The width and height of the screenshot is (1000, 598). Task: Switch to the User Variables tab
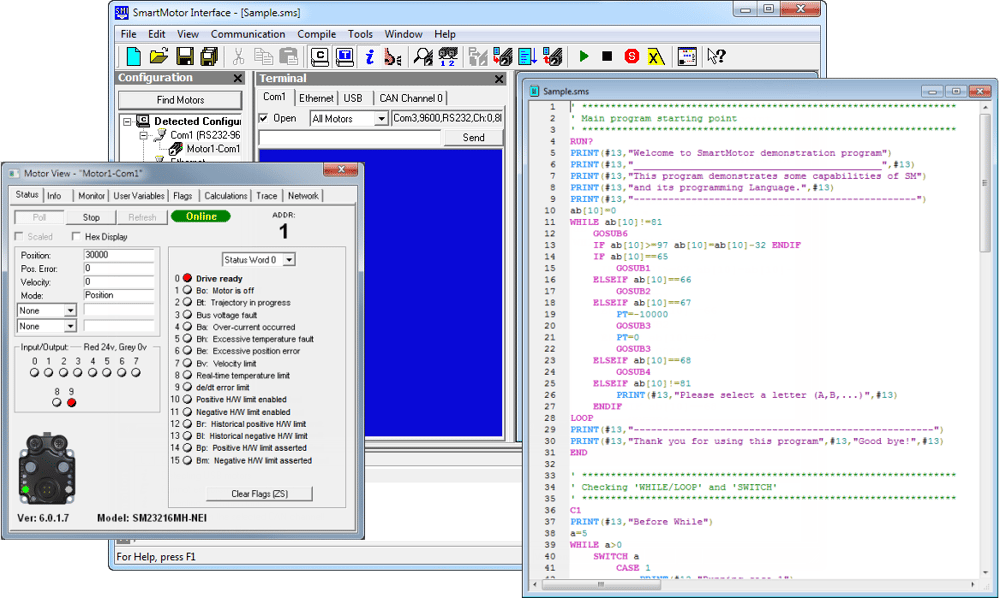(138, 196)
